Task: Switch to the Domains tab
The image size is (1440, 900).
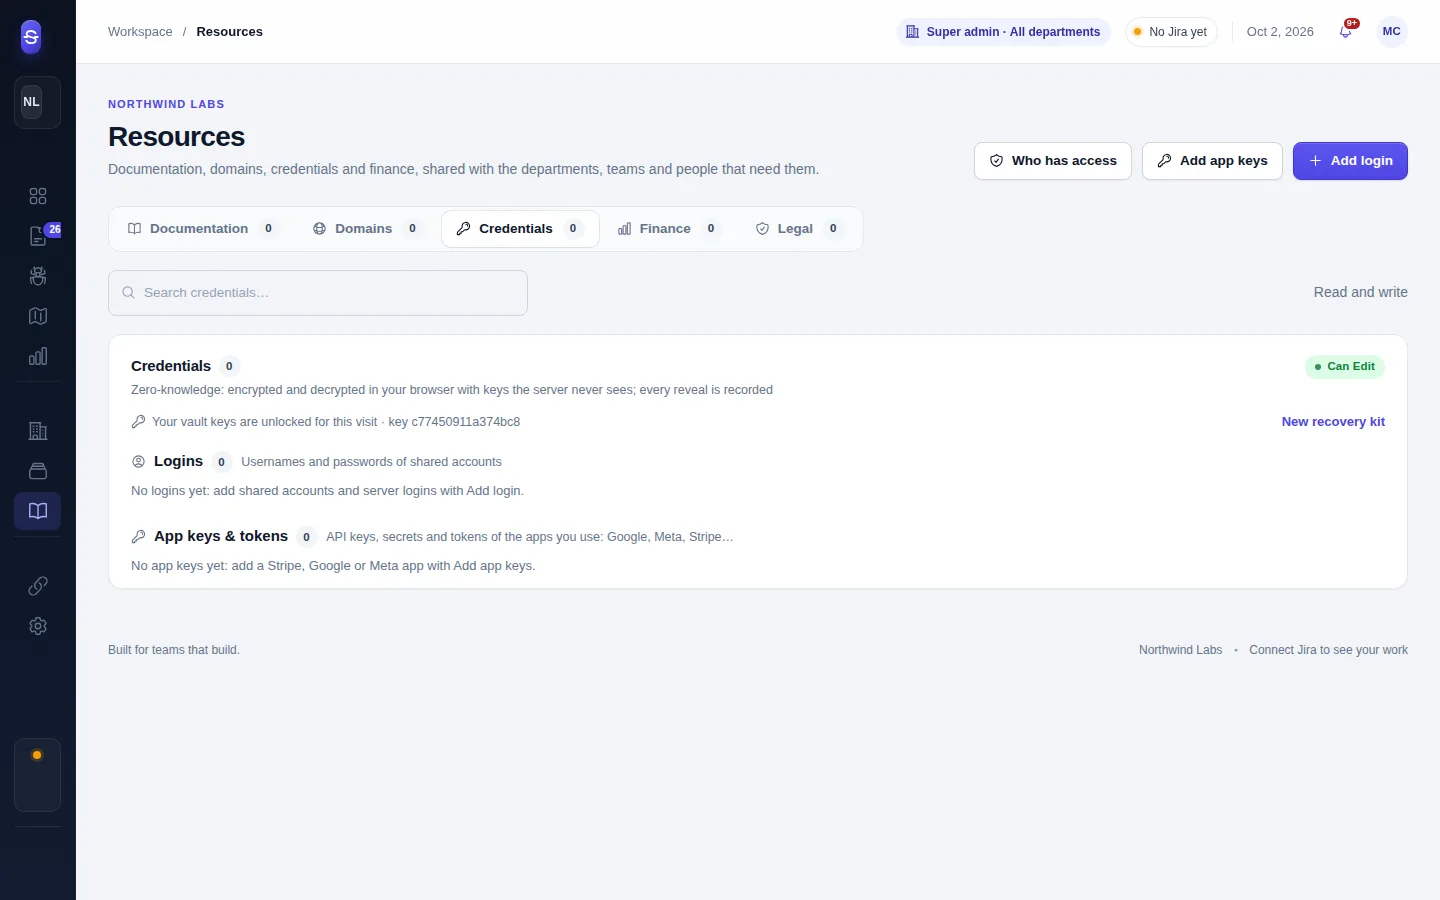Action: 367,229
